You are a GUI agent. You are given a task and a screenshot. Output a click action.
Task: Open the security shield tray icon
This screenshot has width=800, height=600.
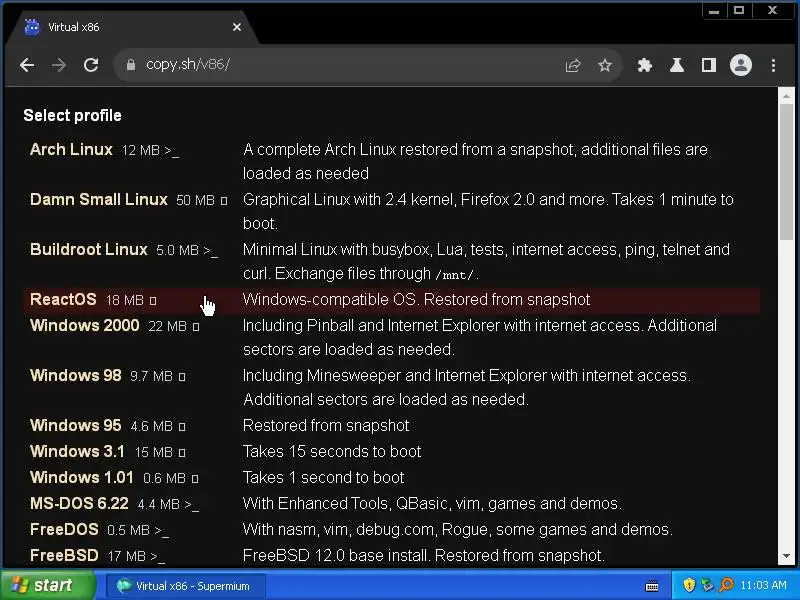click(x=689, y=585)
